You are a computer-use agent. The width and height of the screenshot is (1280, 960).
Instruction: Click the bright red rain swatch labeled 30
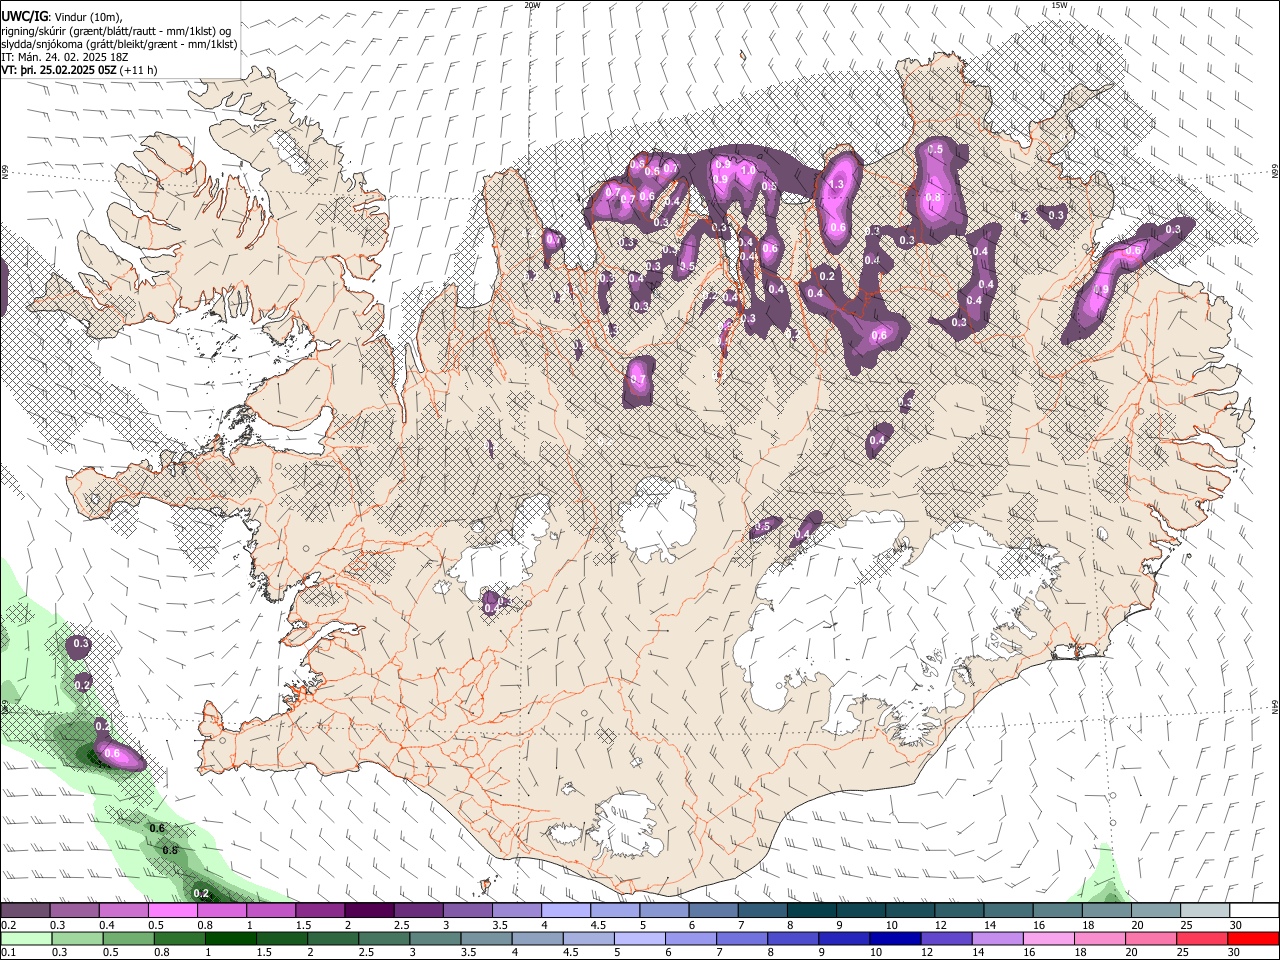(x=1254, y=938)
